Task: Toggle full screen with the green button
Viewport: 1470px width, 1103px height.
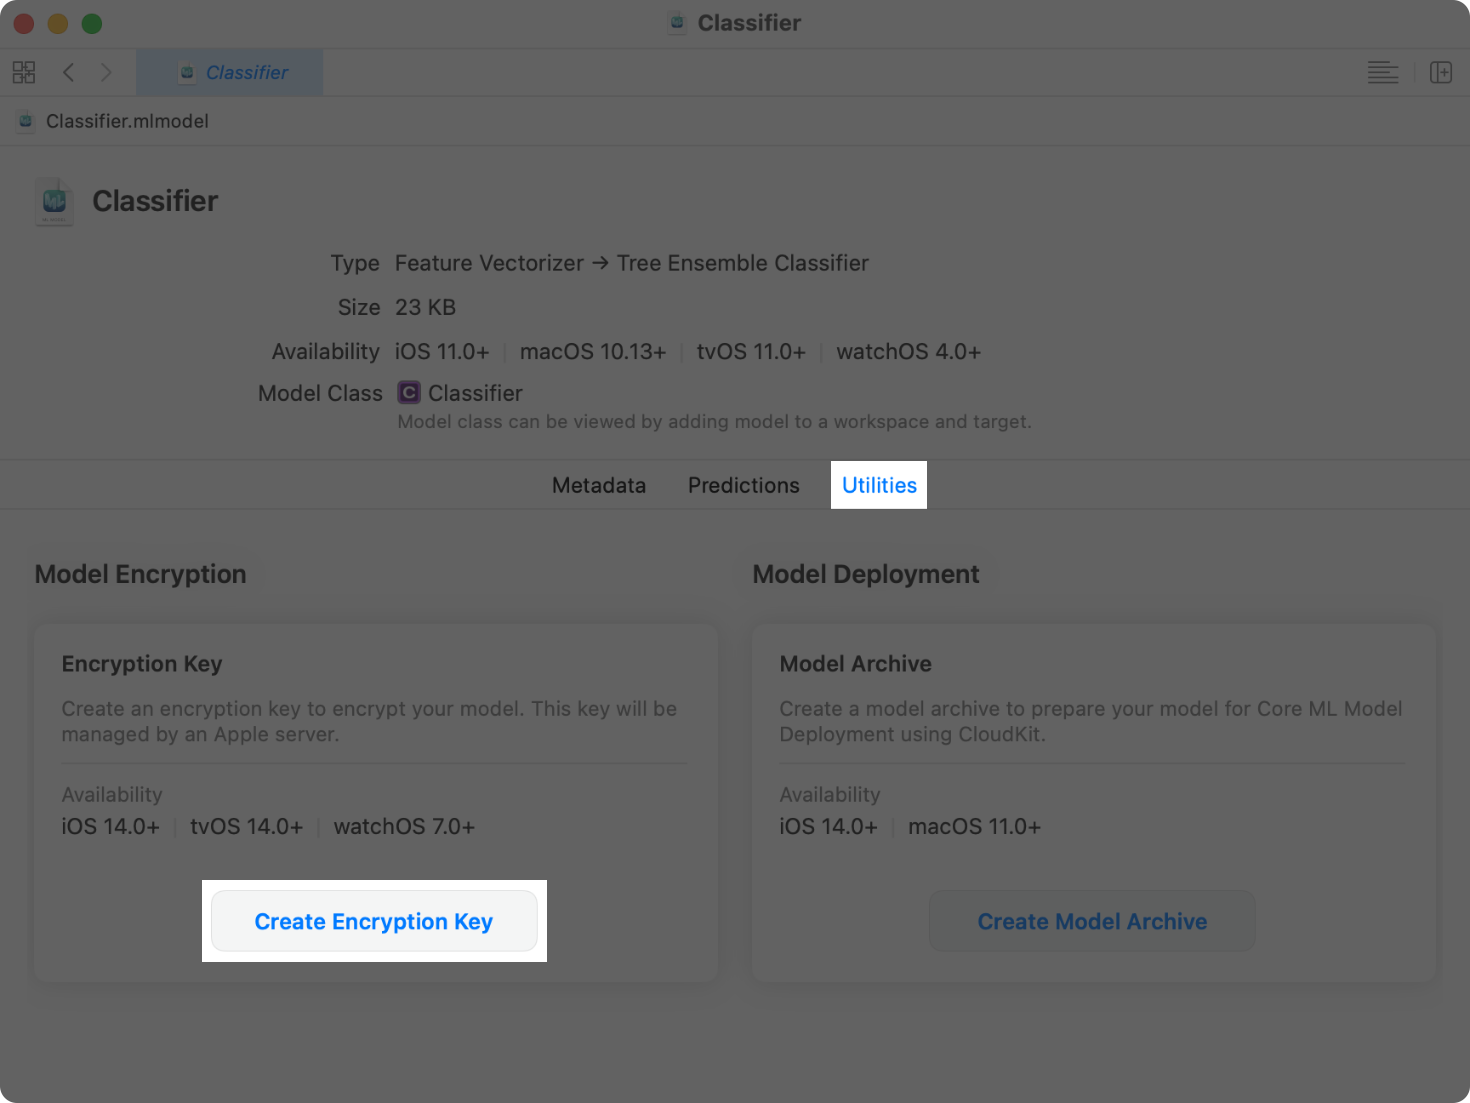Action: 91,22
